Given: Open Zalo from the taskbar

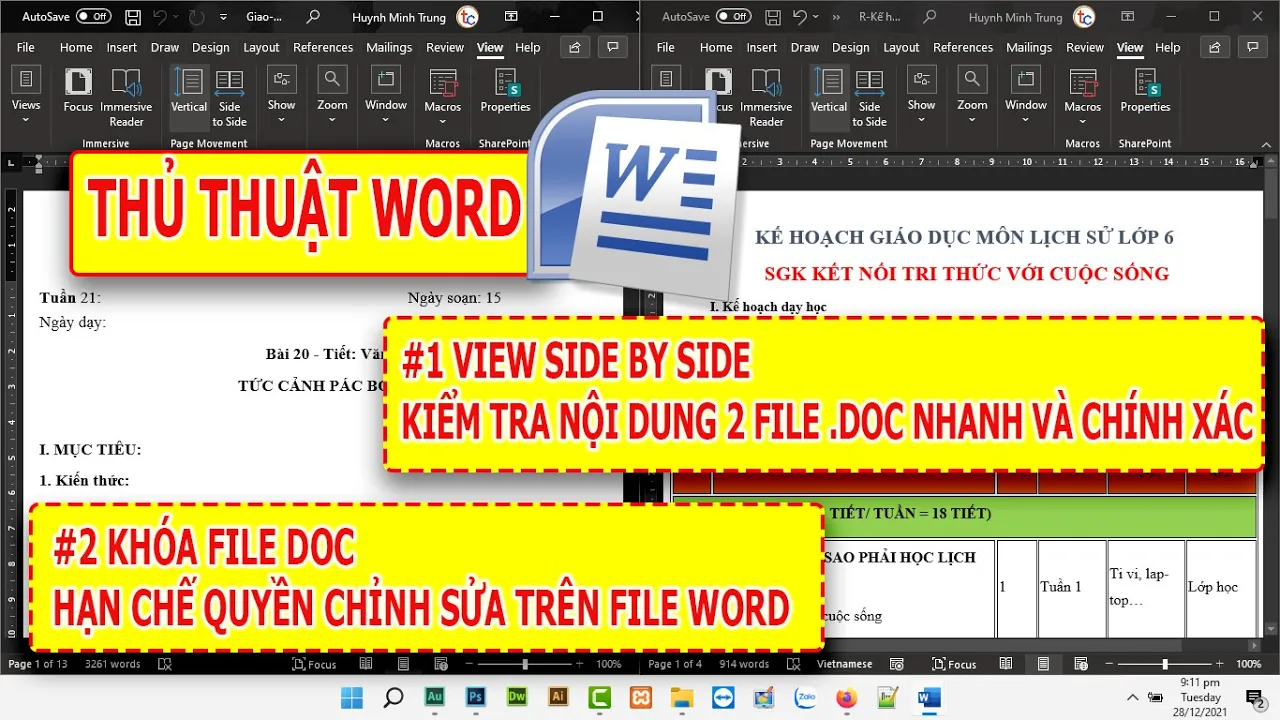Looking at the screenshot, I should point(805,697).
